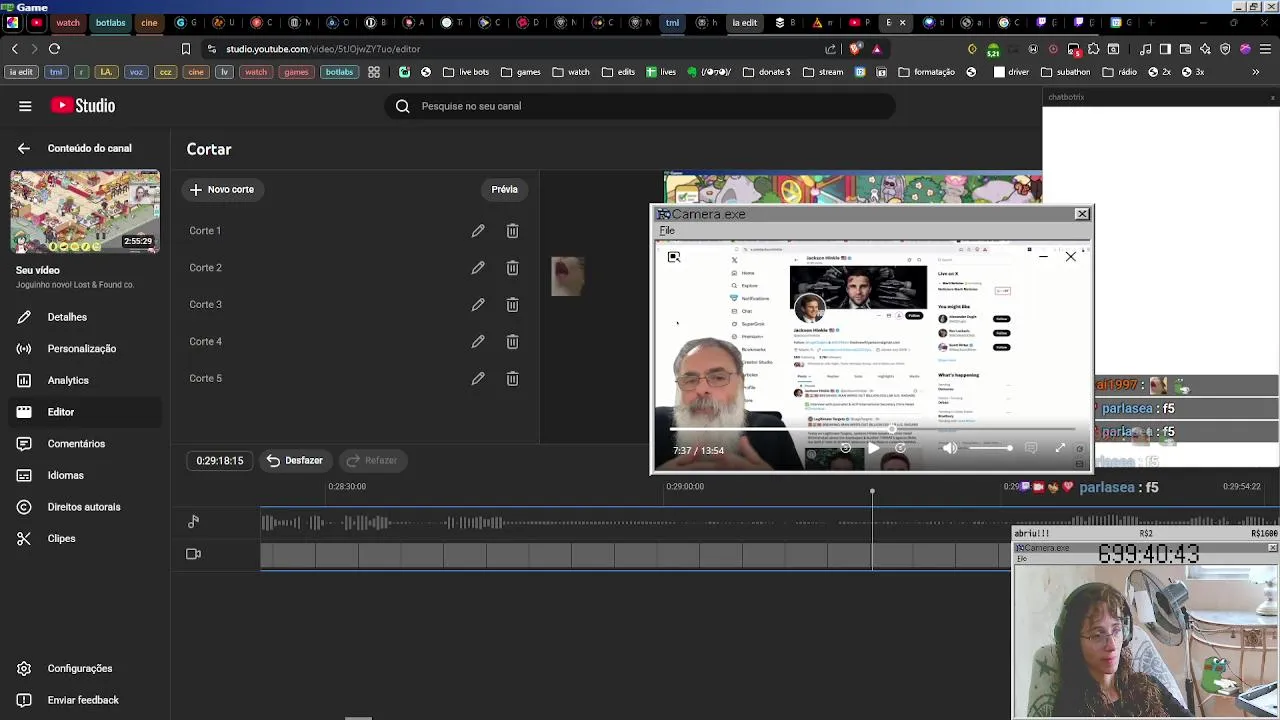Delete Corte 2 with the trash icon
The height and width of the screenshot is (720, 1280).
pos(512,268)
